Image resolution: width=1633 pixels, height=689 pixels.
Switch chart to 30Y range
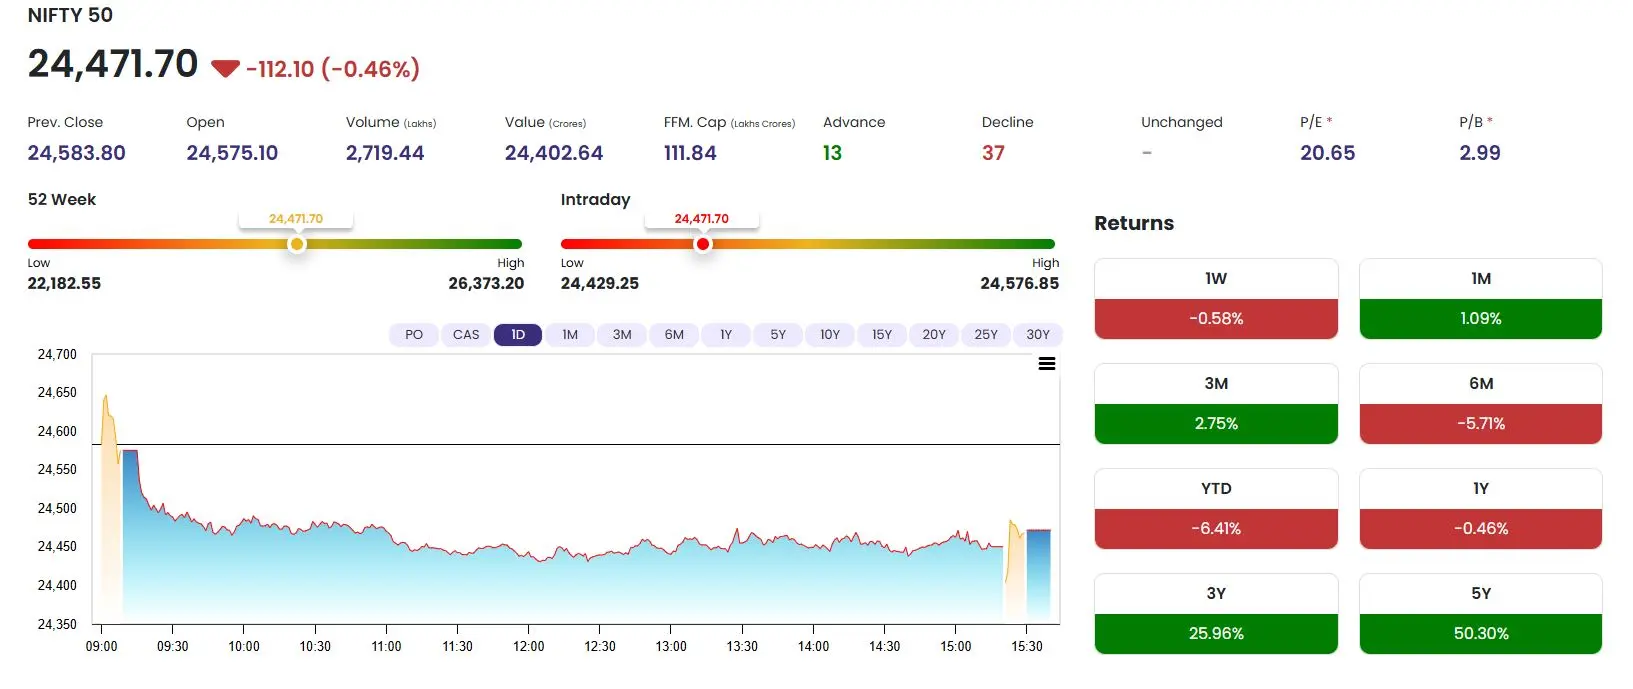pos(1038,335)
